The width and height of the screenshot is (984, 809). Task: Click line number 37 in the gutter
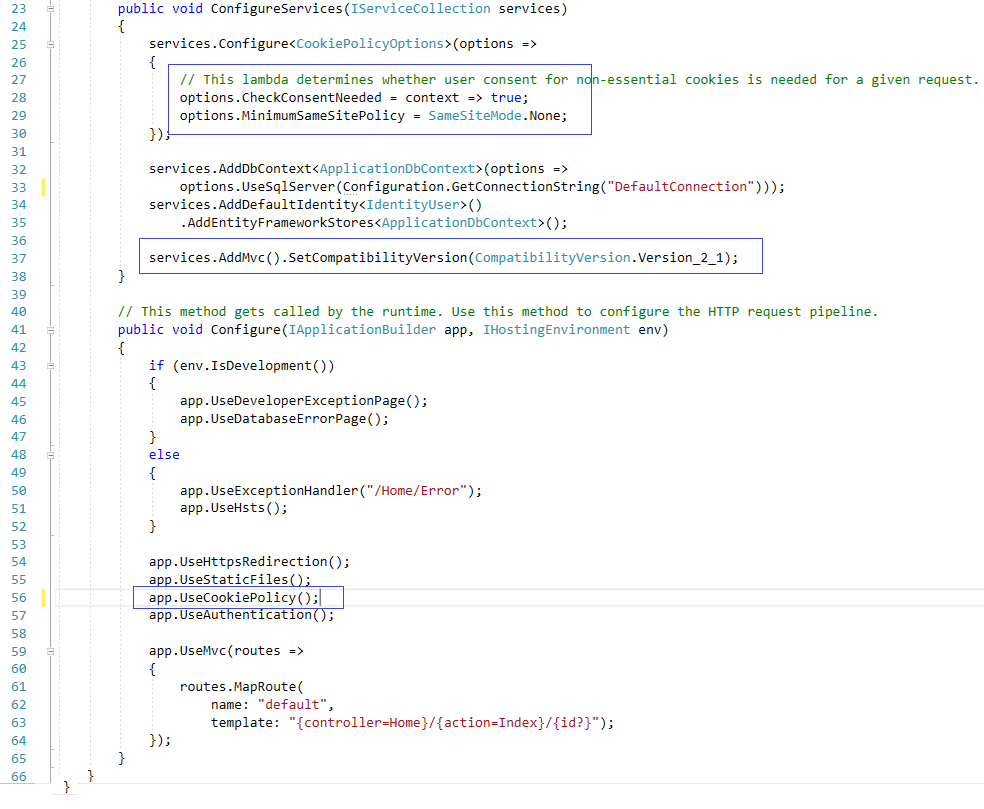pos(19,259)
